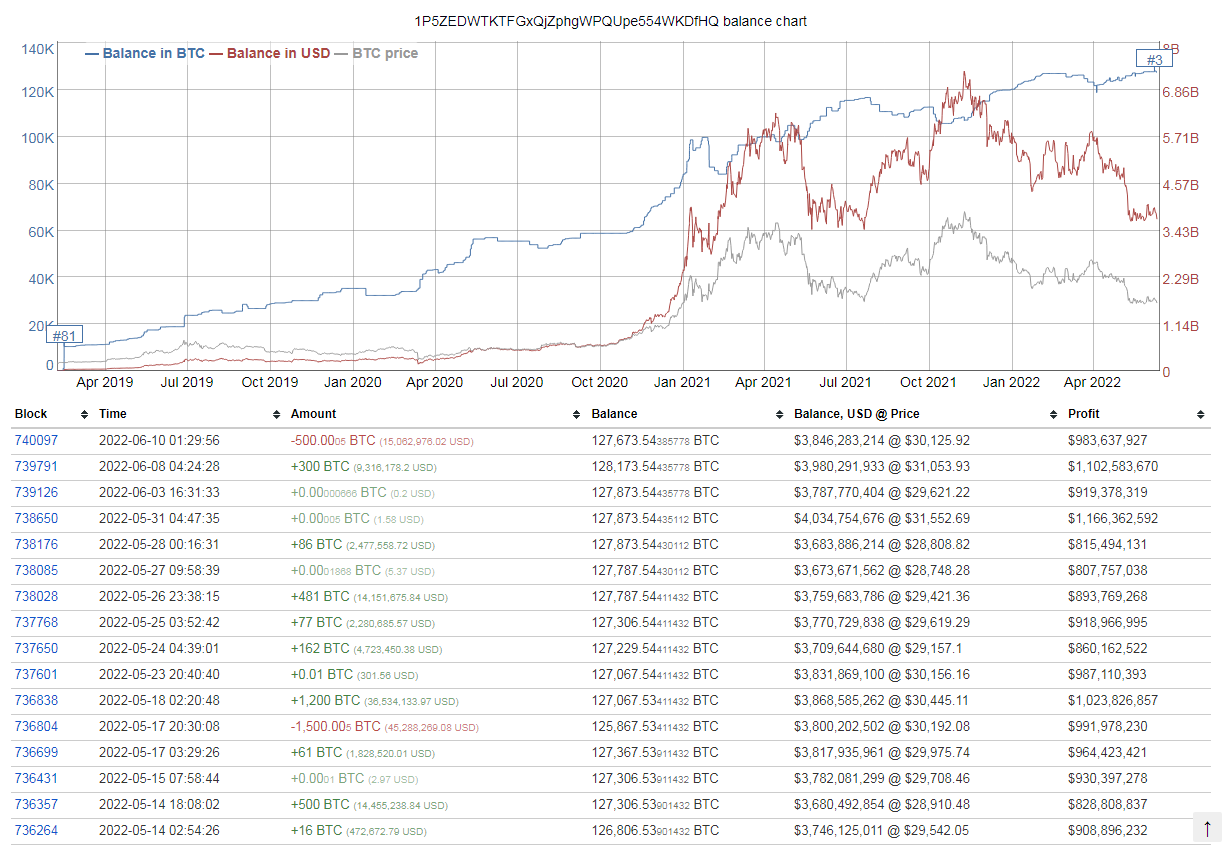This screenshot has height=848, width=1225.
Task: Sort table by Amount column arrows
Action: coord(577,414)
